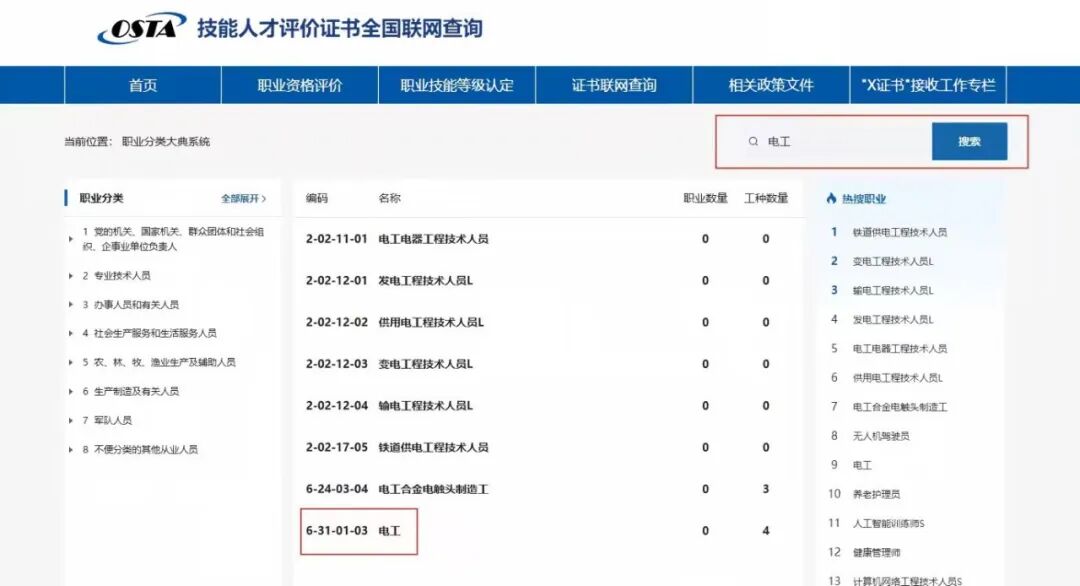Click 工种数量 value 3 for 电工合金电触头制造工
Viewport: 1080px width, 586px height.
point(766,489)
